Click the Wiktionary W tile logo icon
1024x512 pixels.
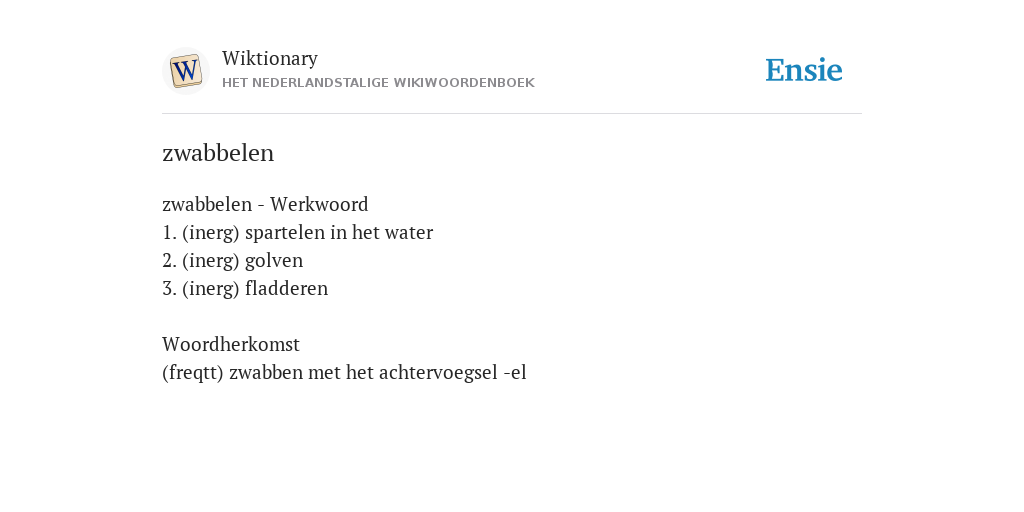186,71
